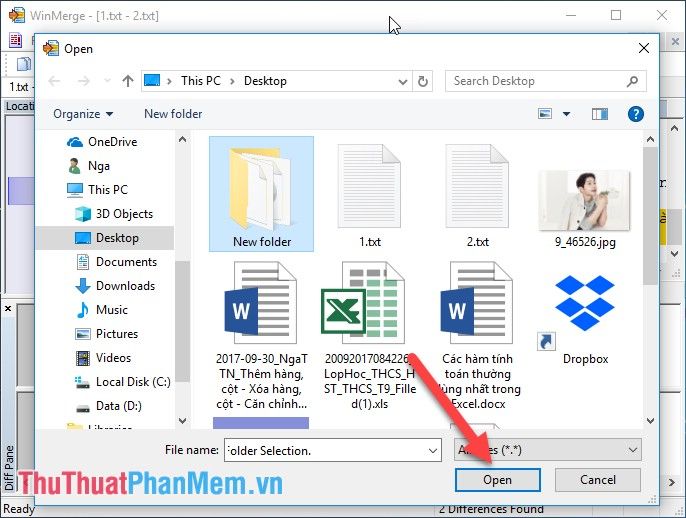
Task: Click the Back navigation arrow
Action: point(54,81)
